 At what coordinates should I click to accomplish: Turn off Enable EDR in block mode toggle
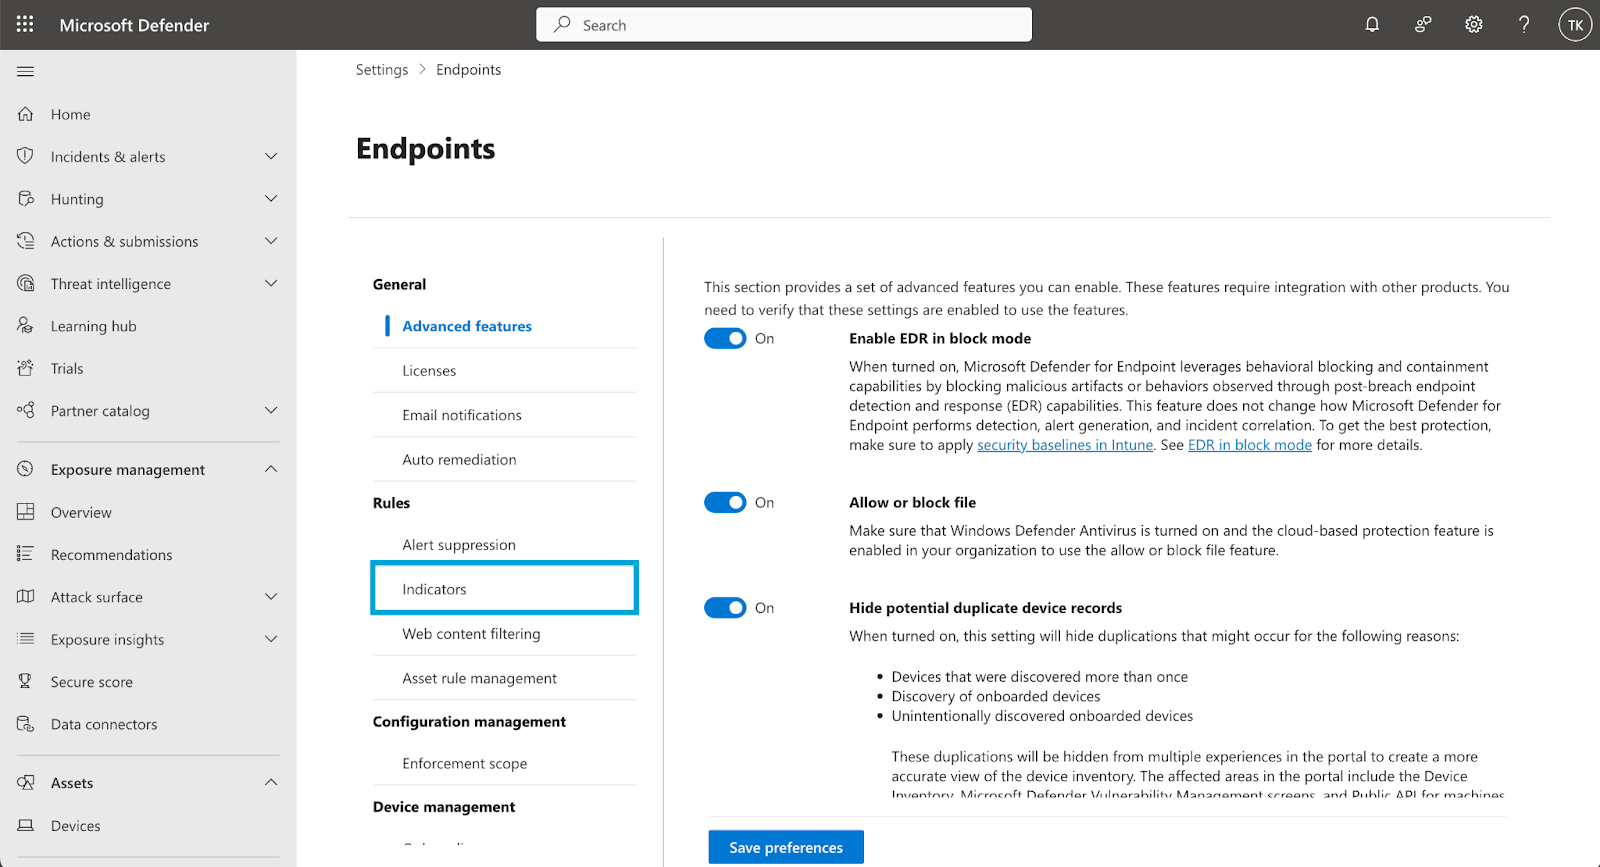pyautogui.click(x=725, y=338)
